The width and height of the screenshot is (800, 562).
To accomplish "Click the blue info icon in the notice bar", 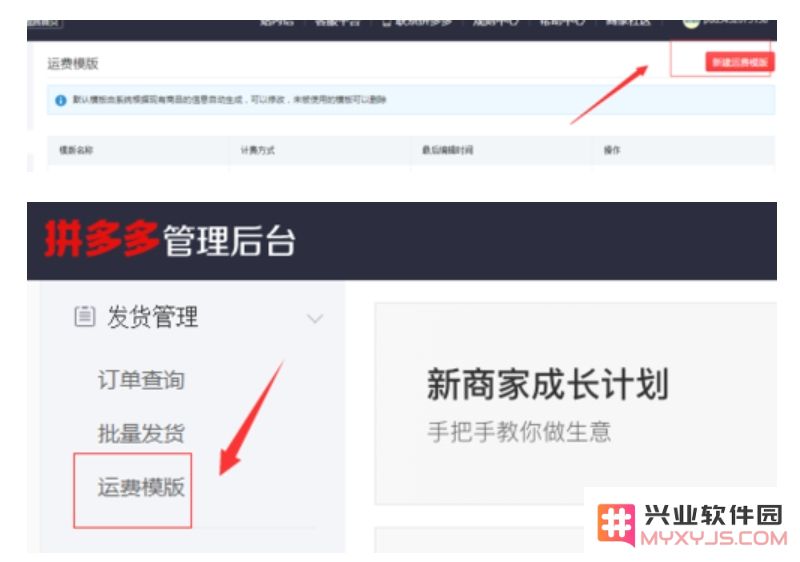I will coord(61,100).
